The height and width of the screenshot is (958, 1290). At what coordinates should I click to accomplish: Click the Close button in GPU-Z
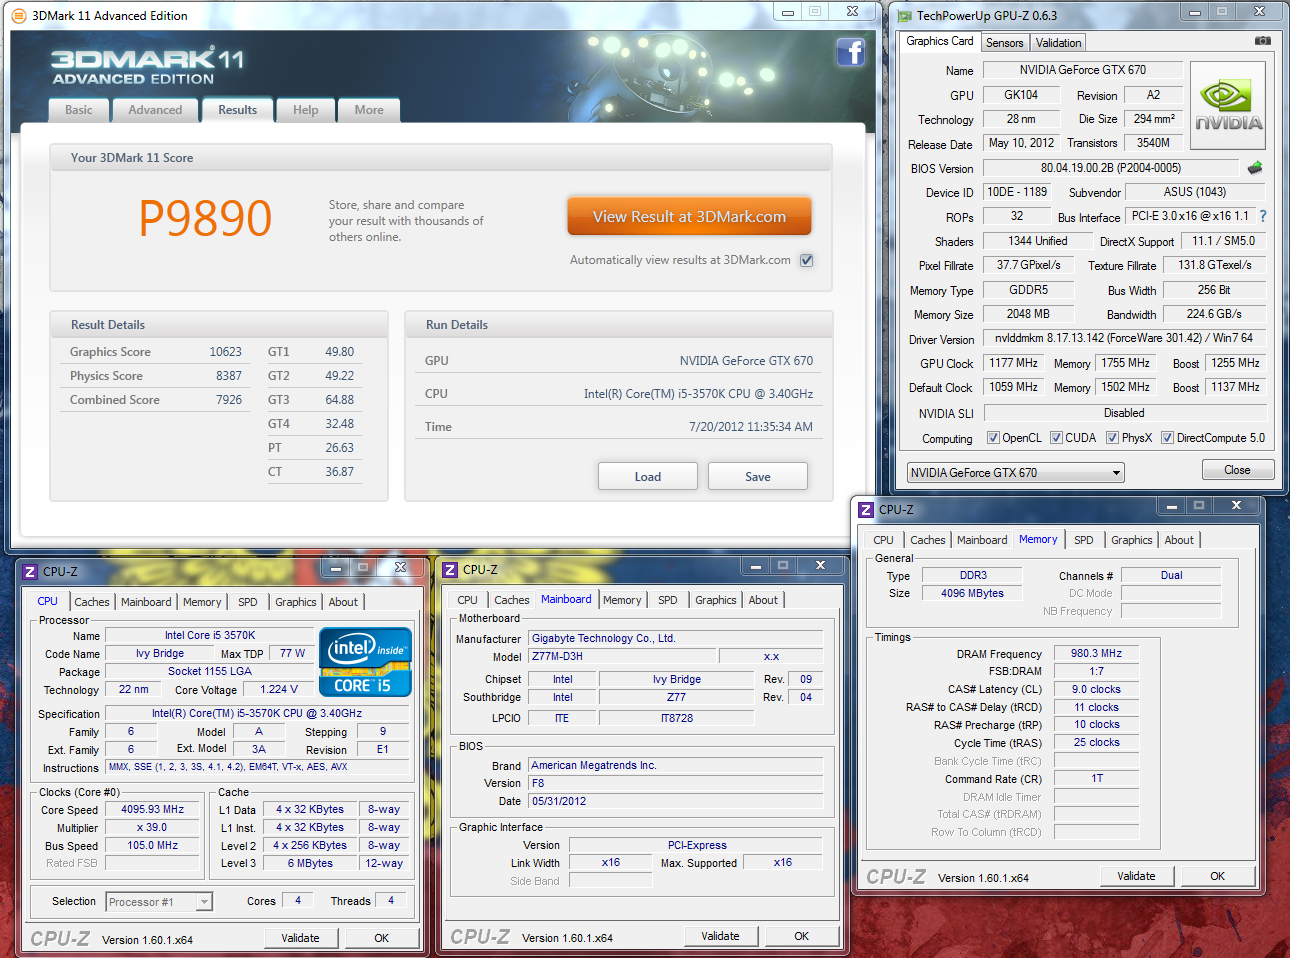pyautogui.click(x=1237, y=470)
